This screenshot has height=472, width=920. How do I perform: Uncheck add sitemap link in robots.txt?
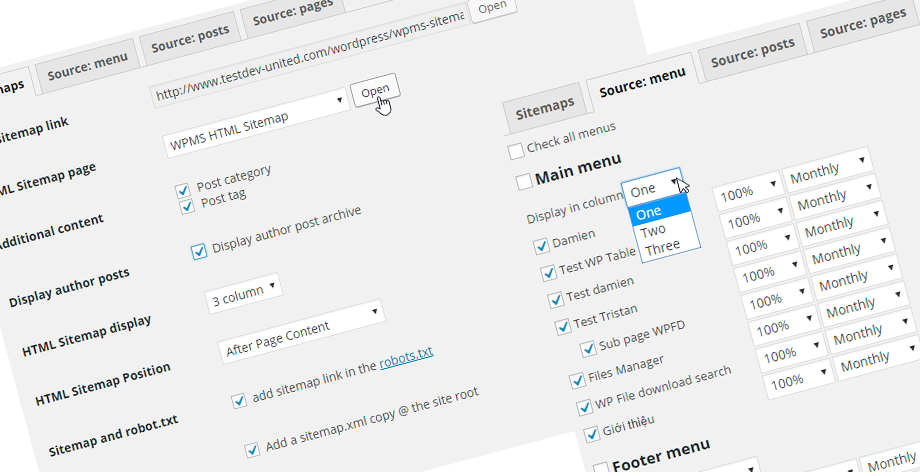[239, 402]
